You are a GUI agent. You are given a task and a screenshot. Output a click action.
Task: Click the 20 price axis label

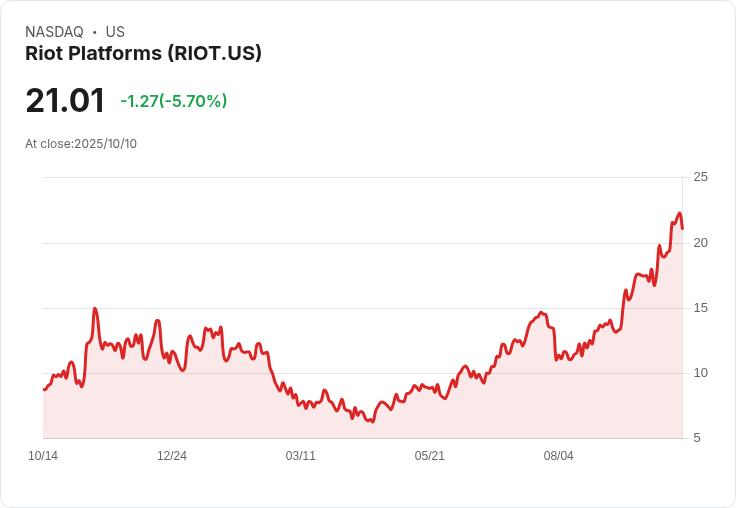[x=700, y=243]
